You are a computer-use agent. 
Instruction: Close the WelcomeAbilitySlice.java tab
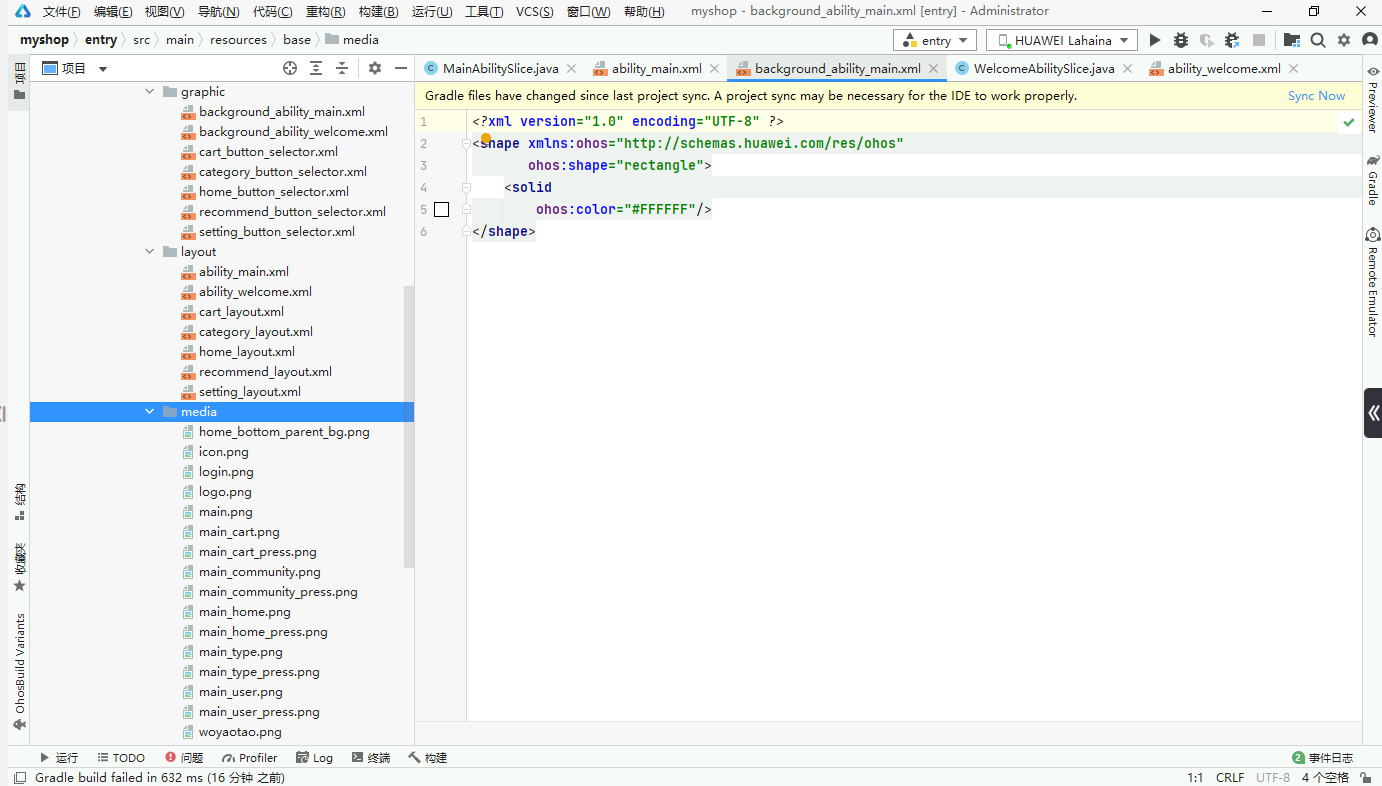click(1127, 69)
